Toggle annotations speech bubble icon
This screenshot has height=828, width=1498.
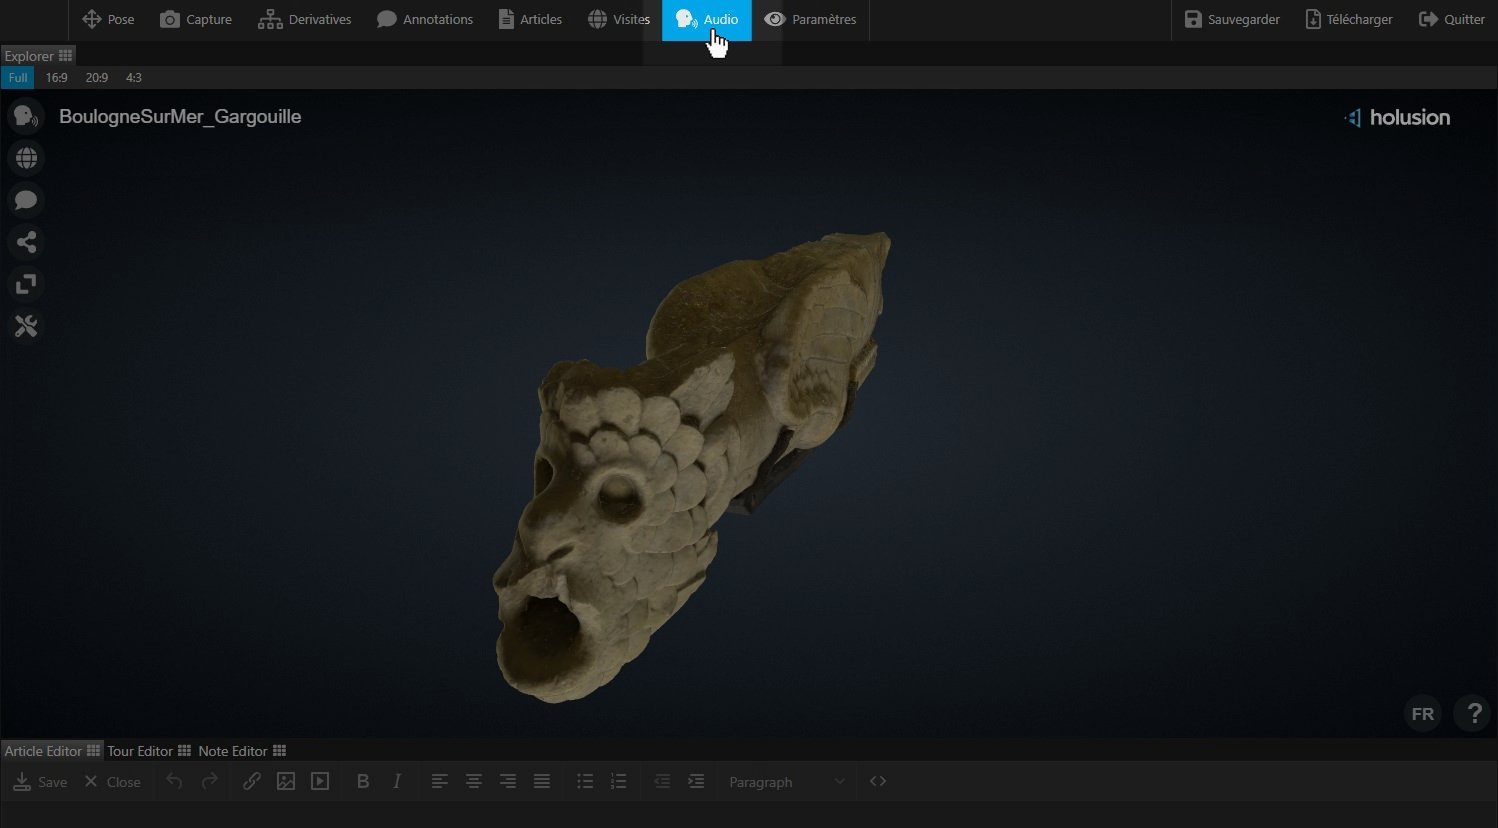26,201
